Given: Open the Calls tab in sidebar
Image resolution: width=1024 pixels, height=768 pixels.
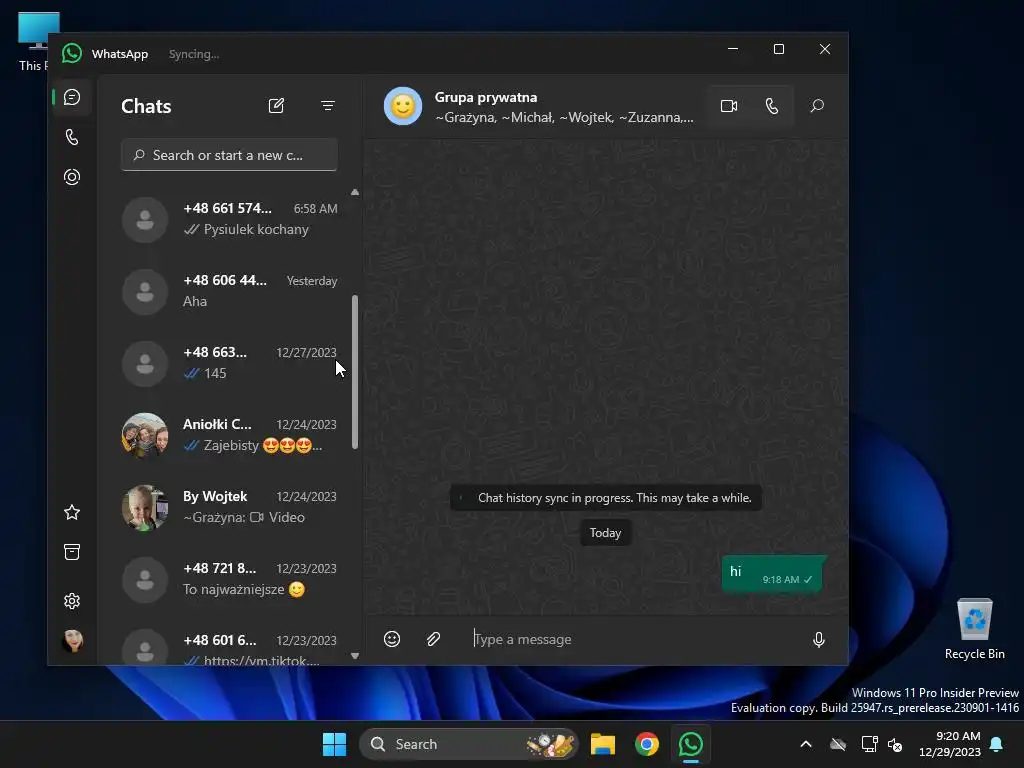Looking at the screenshot, I should pyautogui.click(x=72, y=137).
